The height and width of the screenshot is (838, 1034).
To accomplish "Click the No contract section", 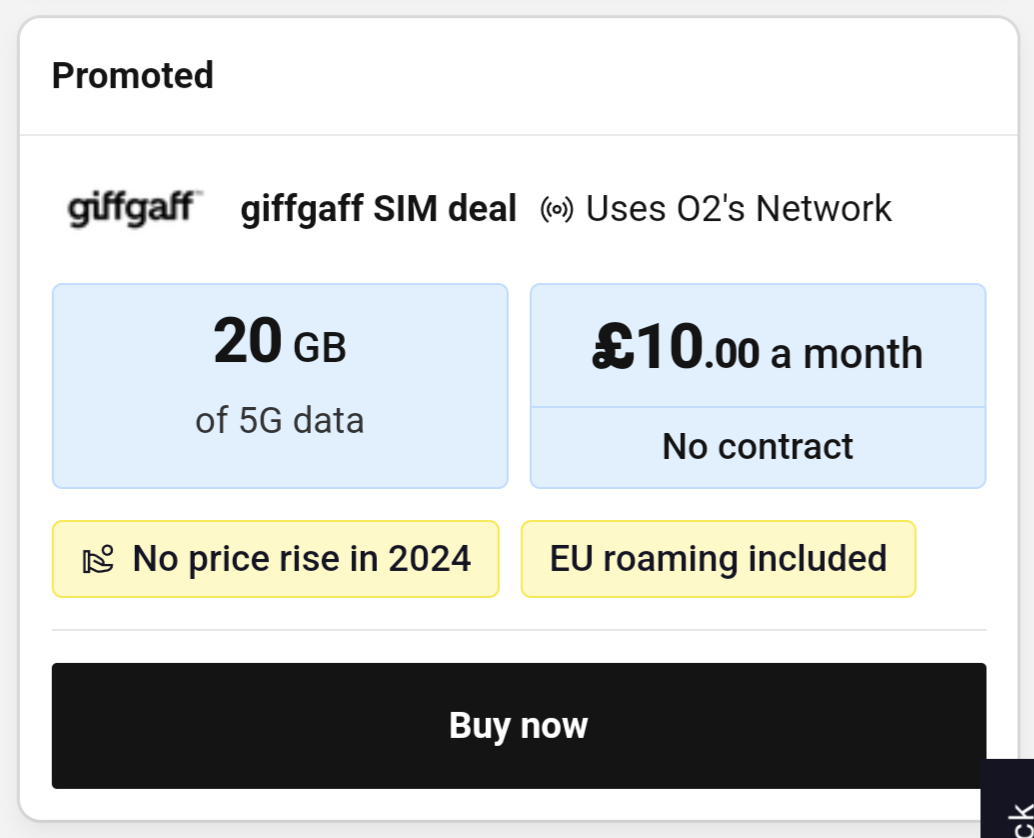I will click(758, 446).
